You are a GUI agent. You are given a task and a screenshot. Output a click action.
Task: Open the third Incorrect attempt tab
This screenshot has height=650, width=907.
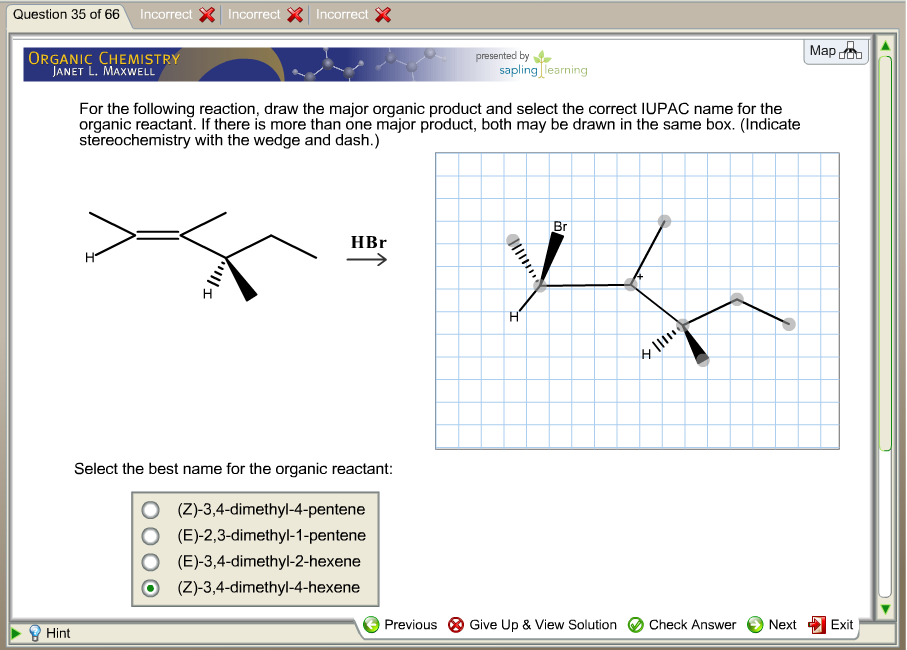(x=353, y=15)
